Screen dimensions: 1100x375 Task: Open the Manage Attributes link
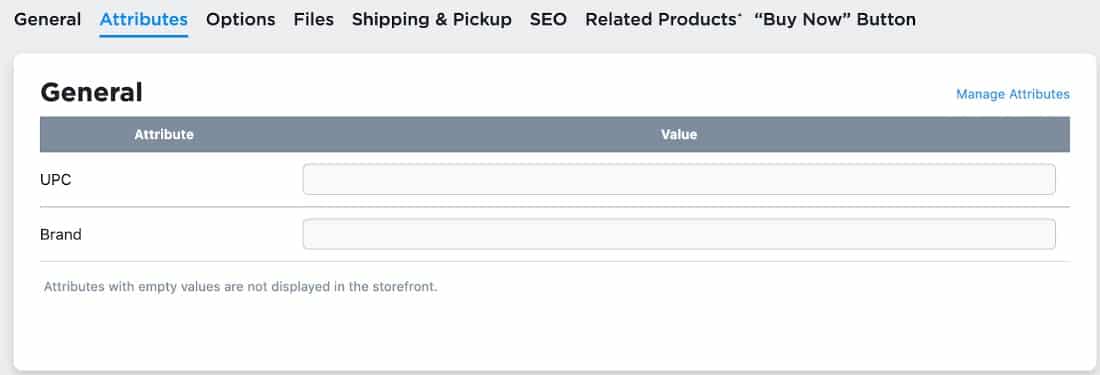(x=1012, y=94)
